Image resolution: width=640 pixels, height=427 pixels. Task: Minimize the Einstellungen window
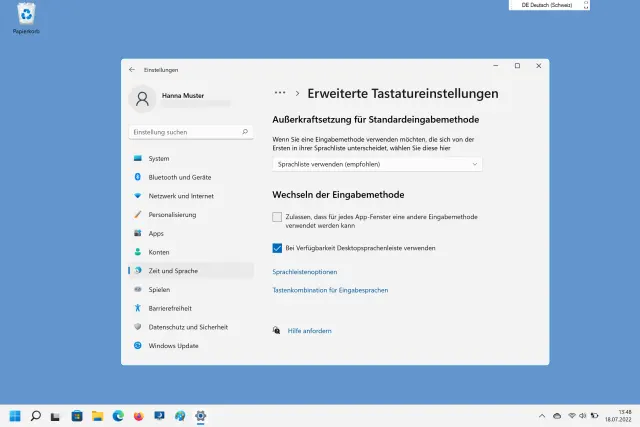(496, 66)
